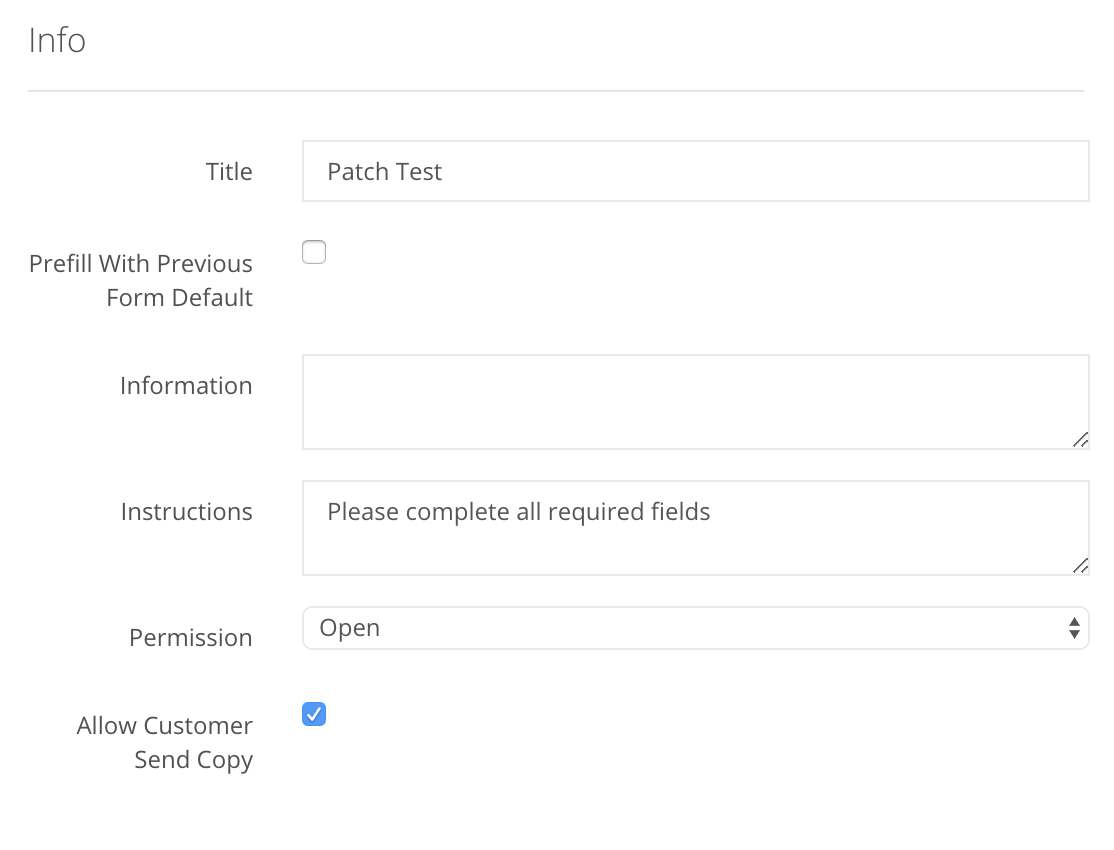Select the Title text reading Patch Test
This screenshot has width=1114, height=850.
pos(383,171)
